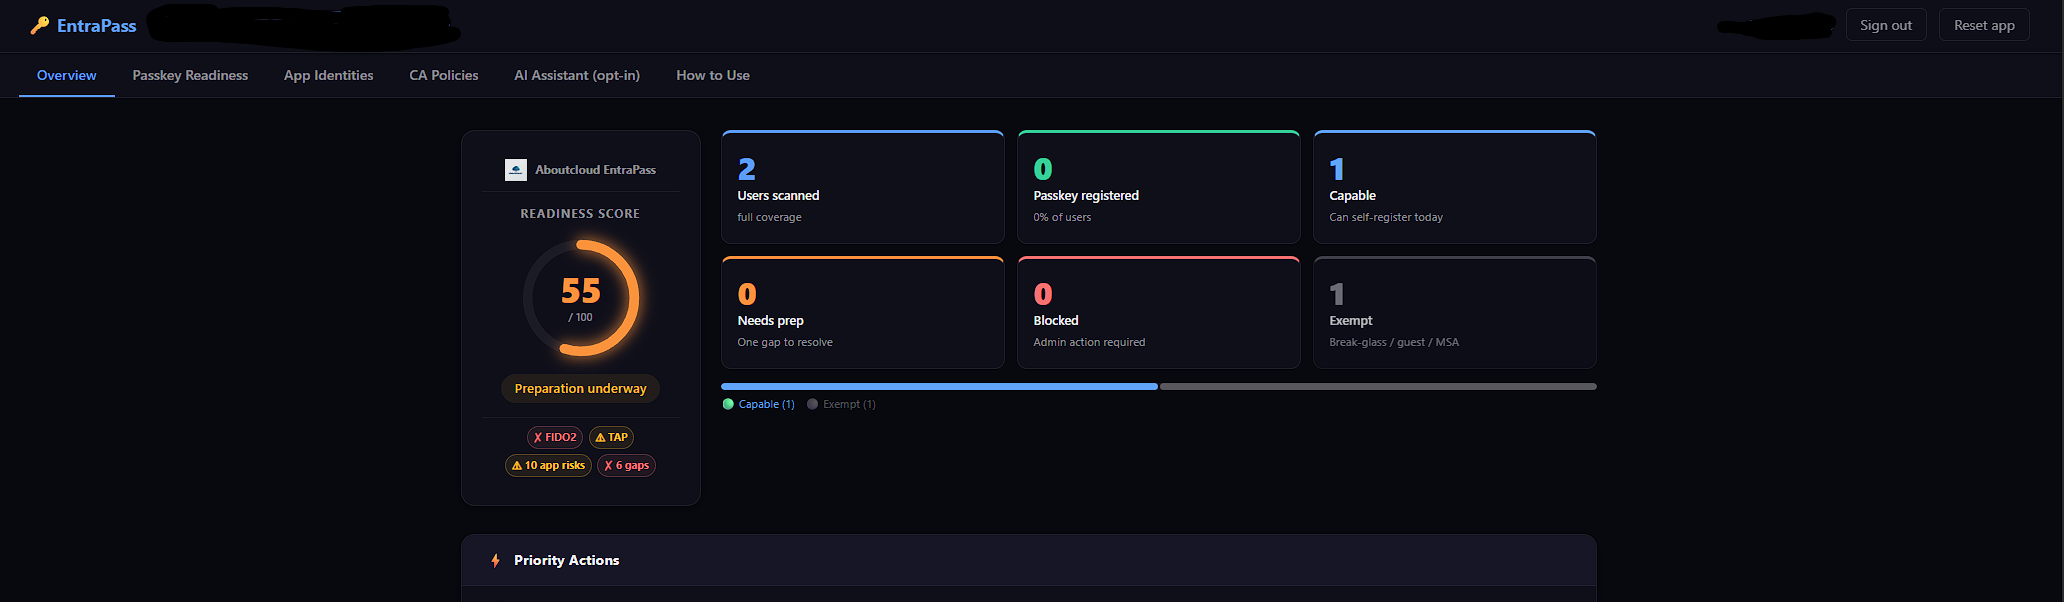The width and height of the screenshot is (2064, 602).
Task: Click the 6 gaps badge
Action: coord(626,465)
